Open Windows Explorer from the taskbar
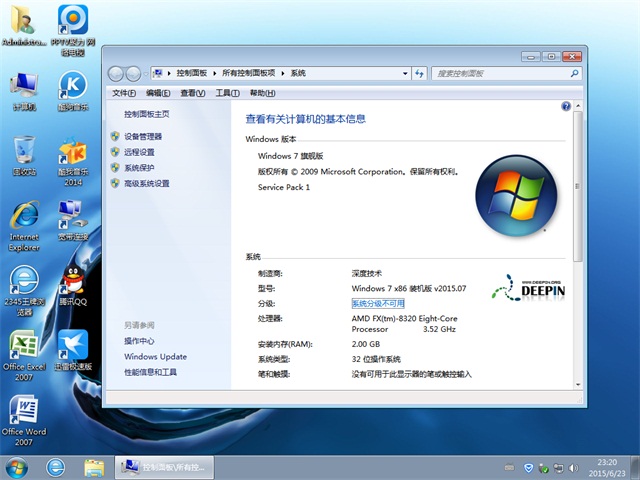Image resolution: width=640 pixels, height=480 pixels. point(94,467)
